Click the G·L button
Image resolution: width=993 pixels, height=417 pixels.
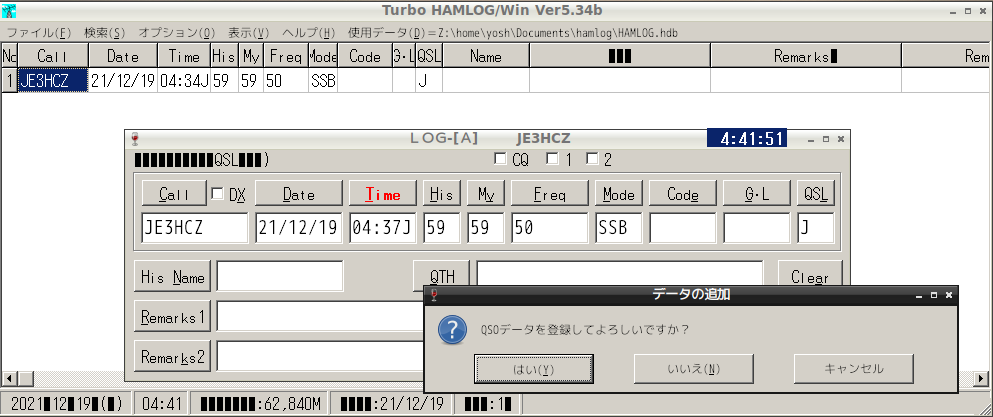(x=757, y=193)
